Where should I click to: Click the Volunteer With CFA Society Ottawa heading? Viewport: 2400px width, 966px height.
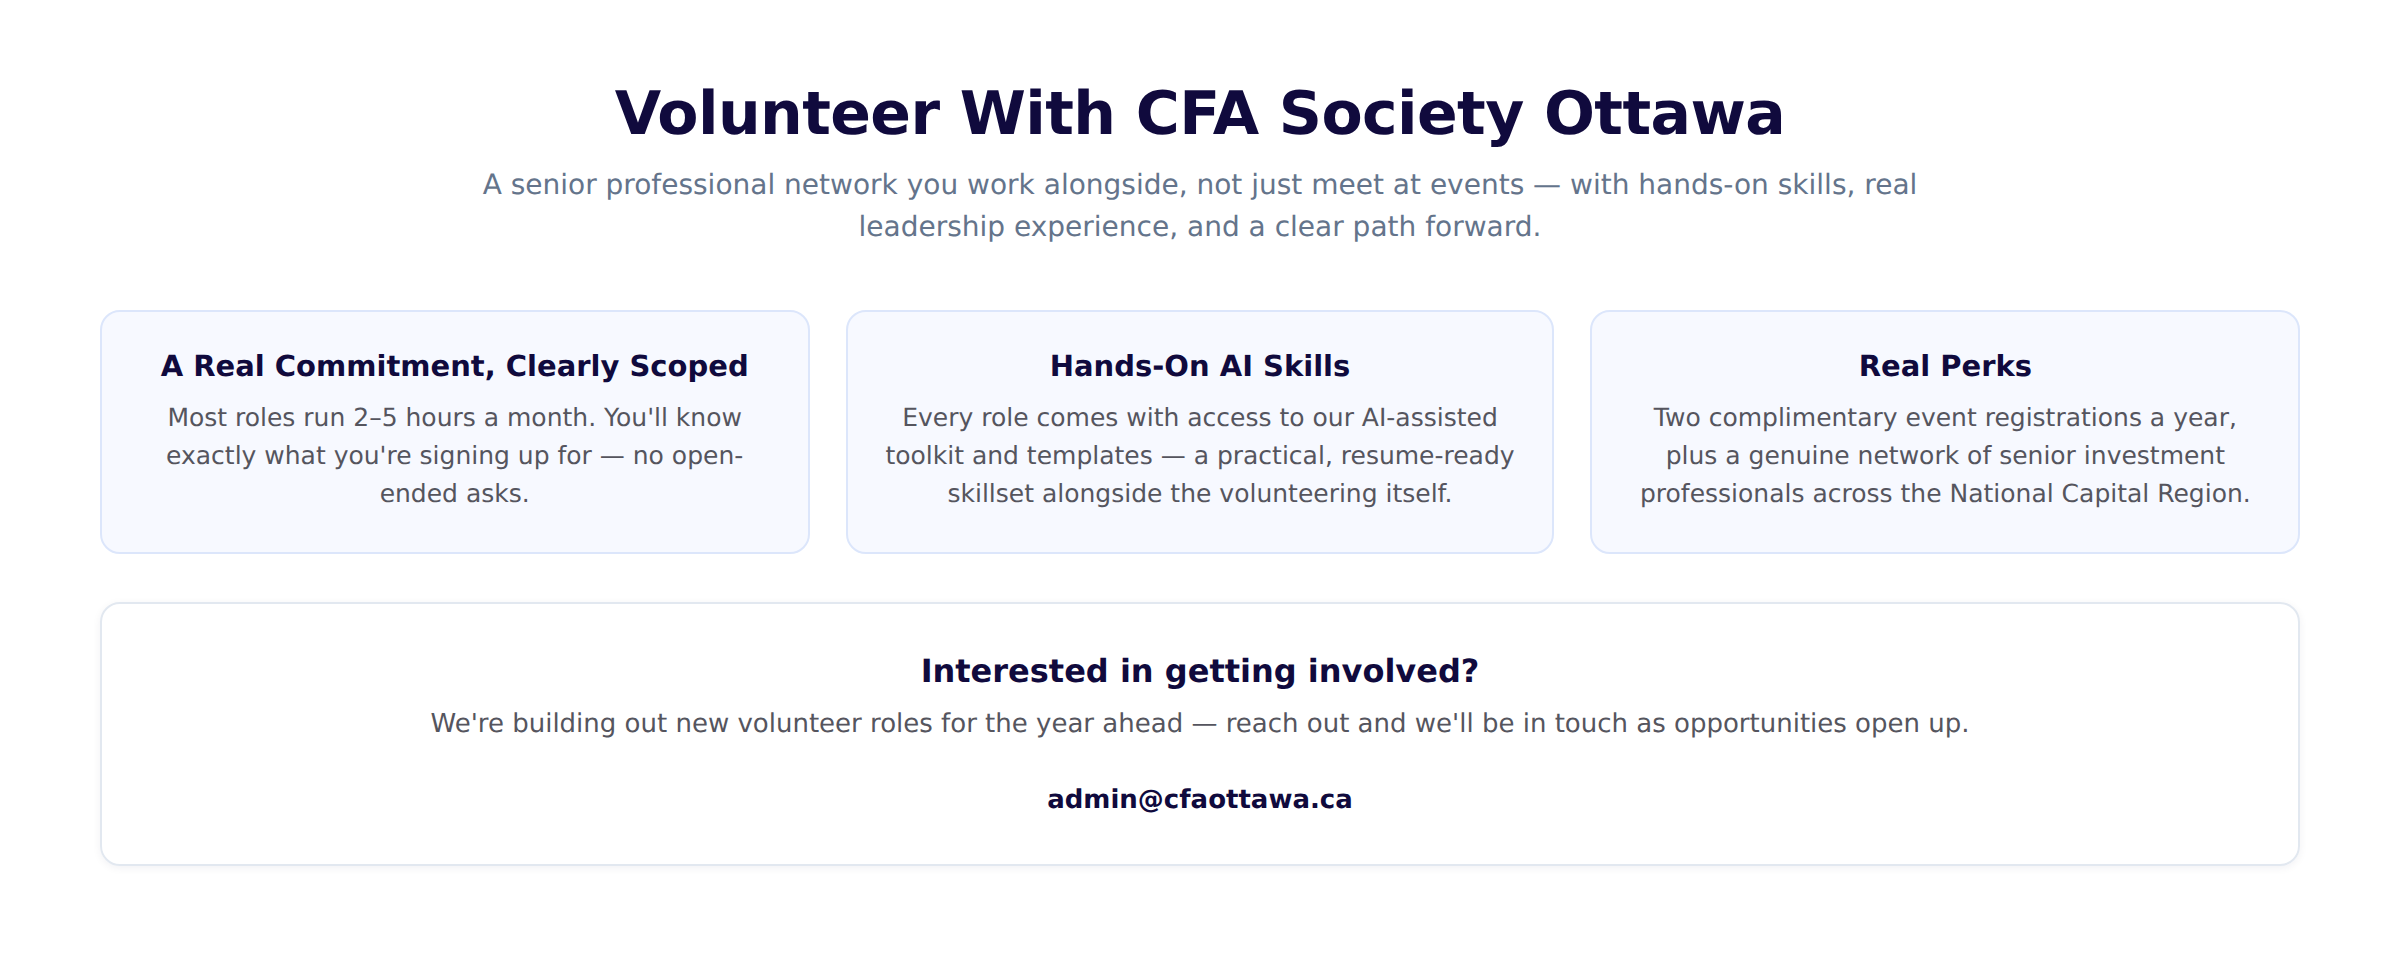click(1199, 113)
